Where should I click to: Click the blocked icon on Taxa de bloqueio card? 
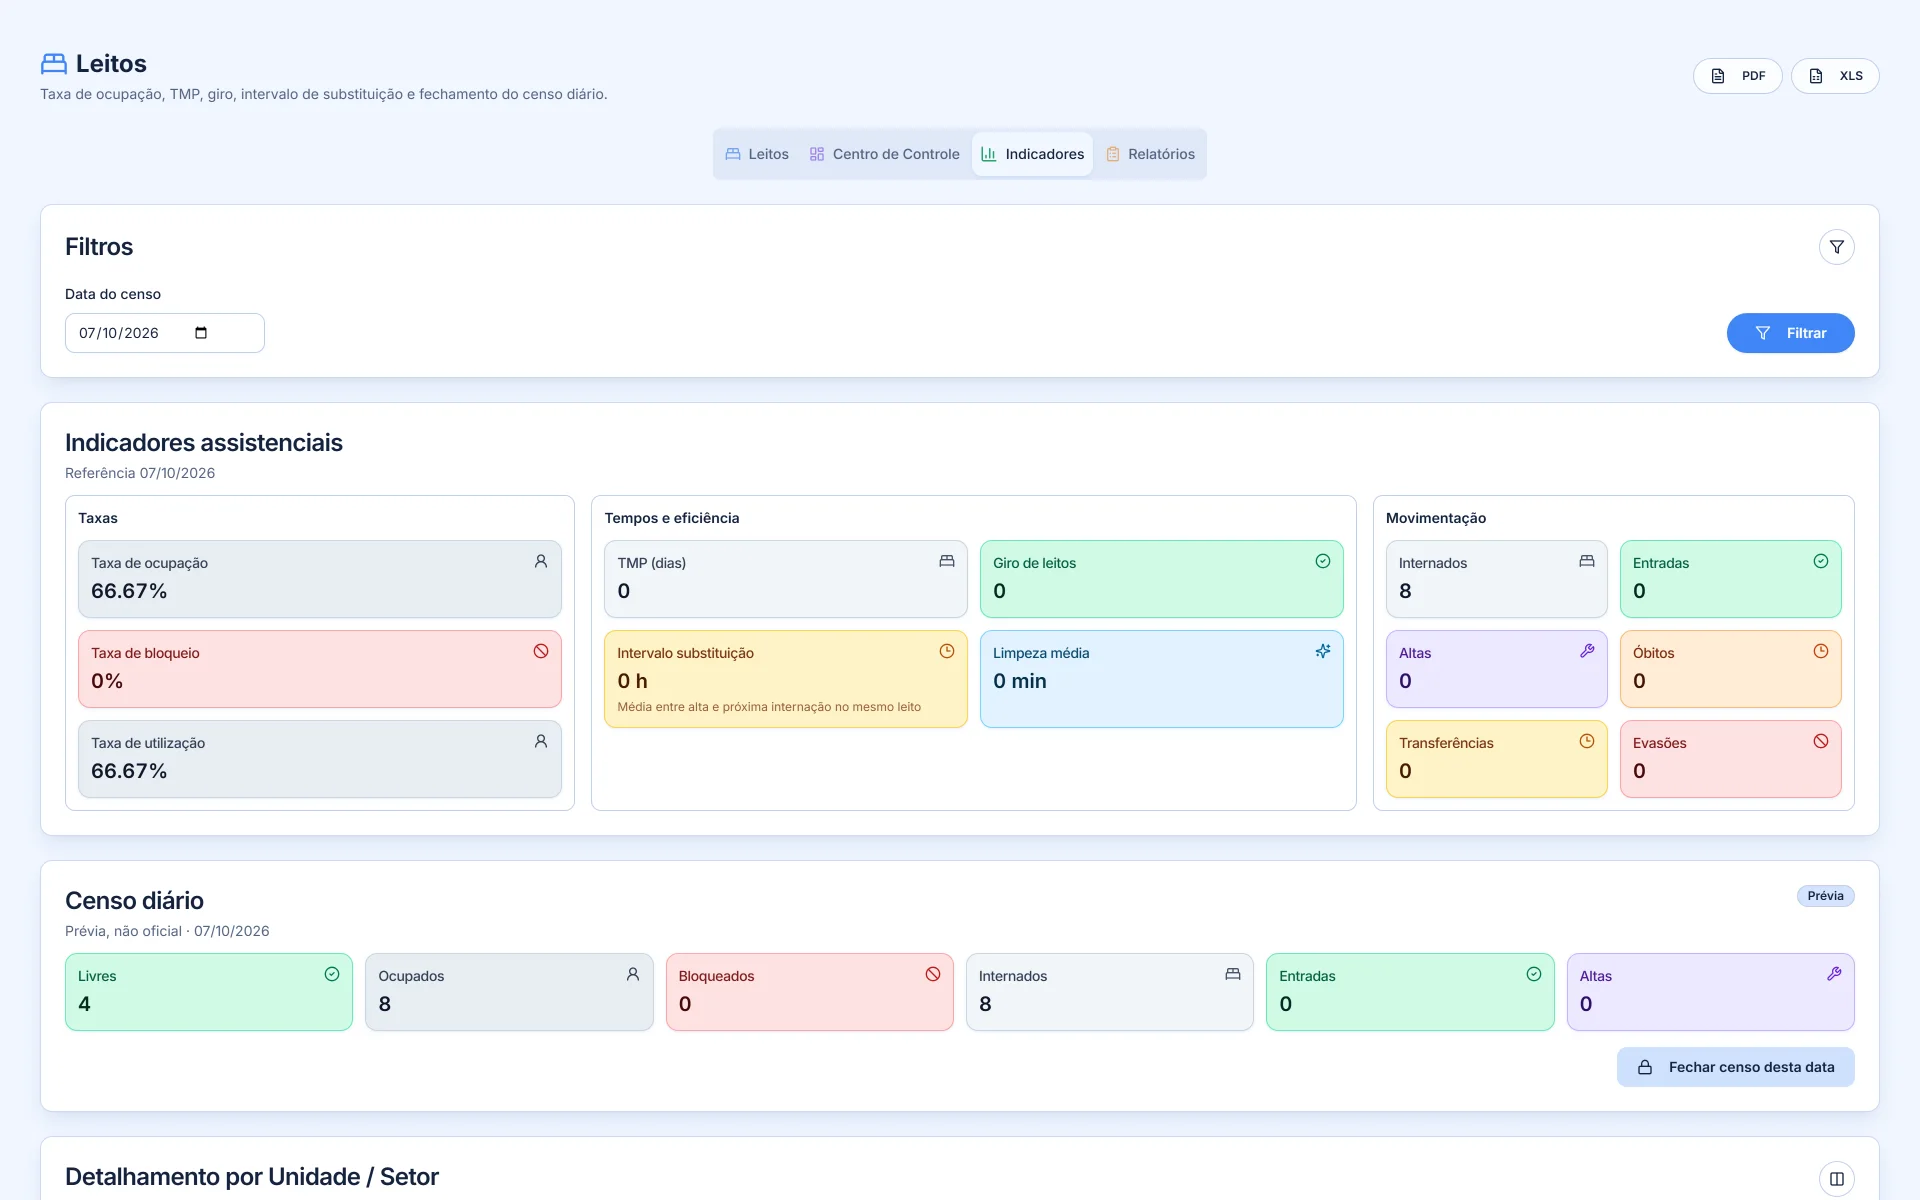pos(541,651)
